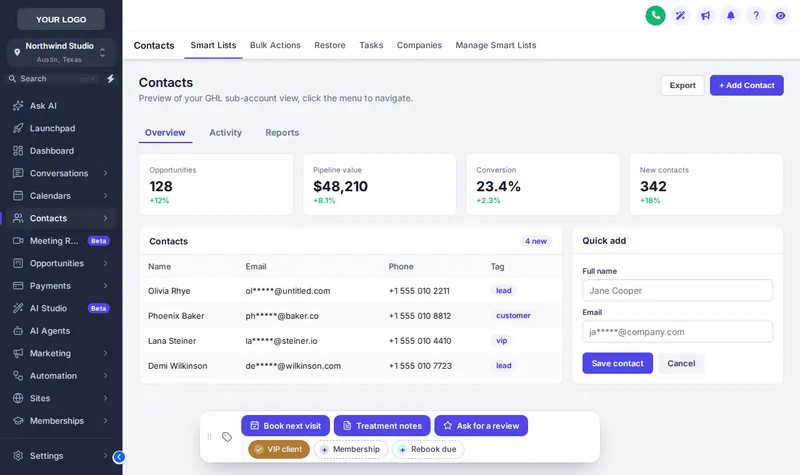Open the Manage Smart Lists tab

(x=495, y=45)
